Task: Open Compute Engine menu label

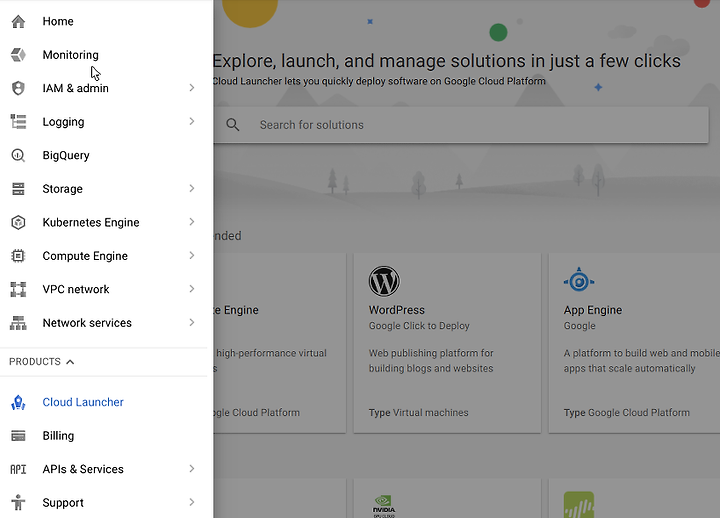Action: (x=85, y=256)
